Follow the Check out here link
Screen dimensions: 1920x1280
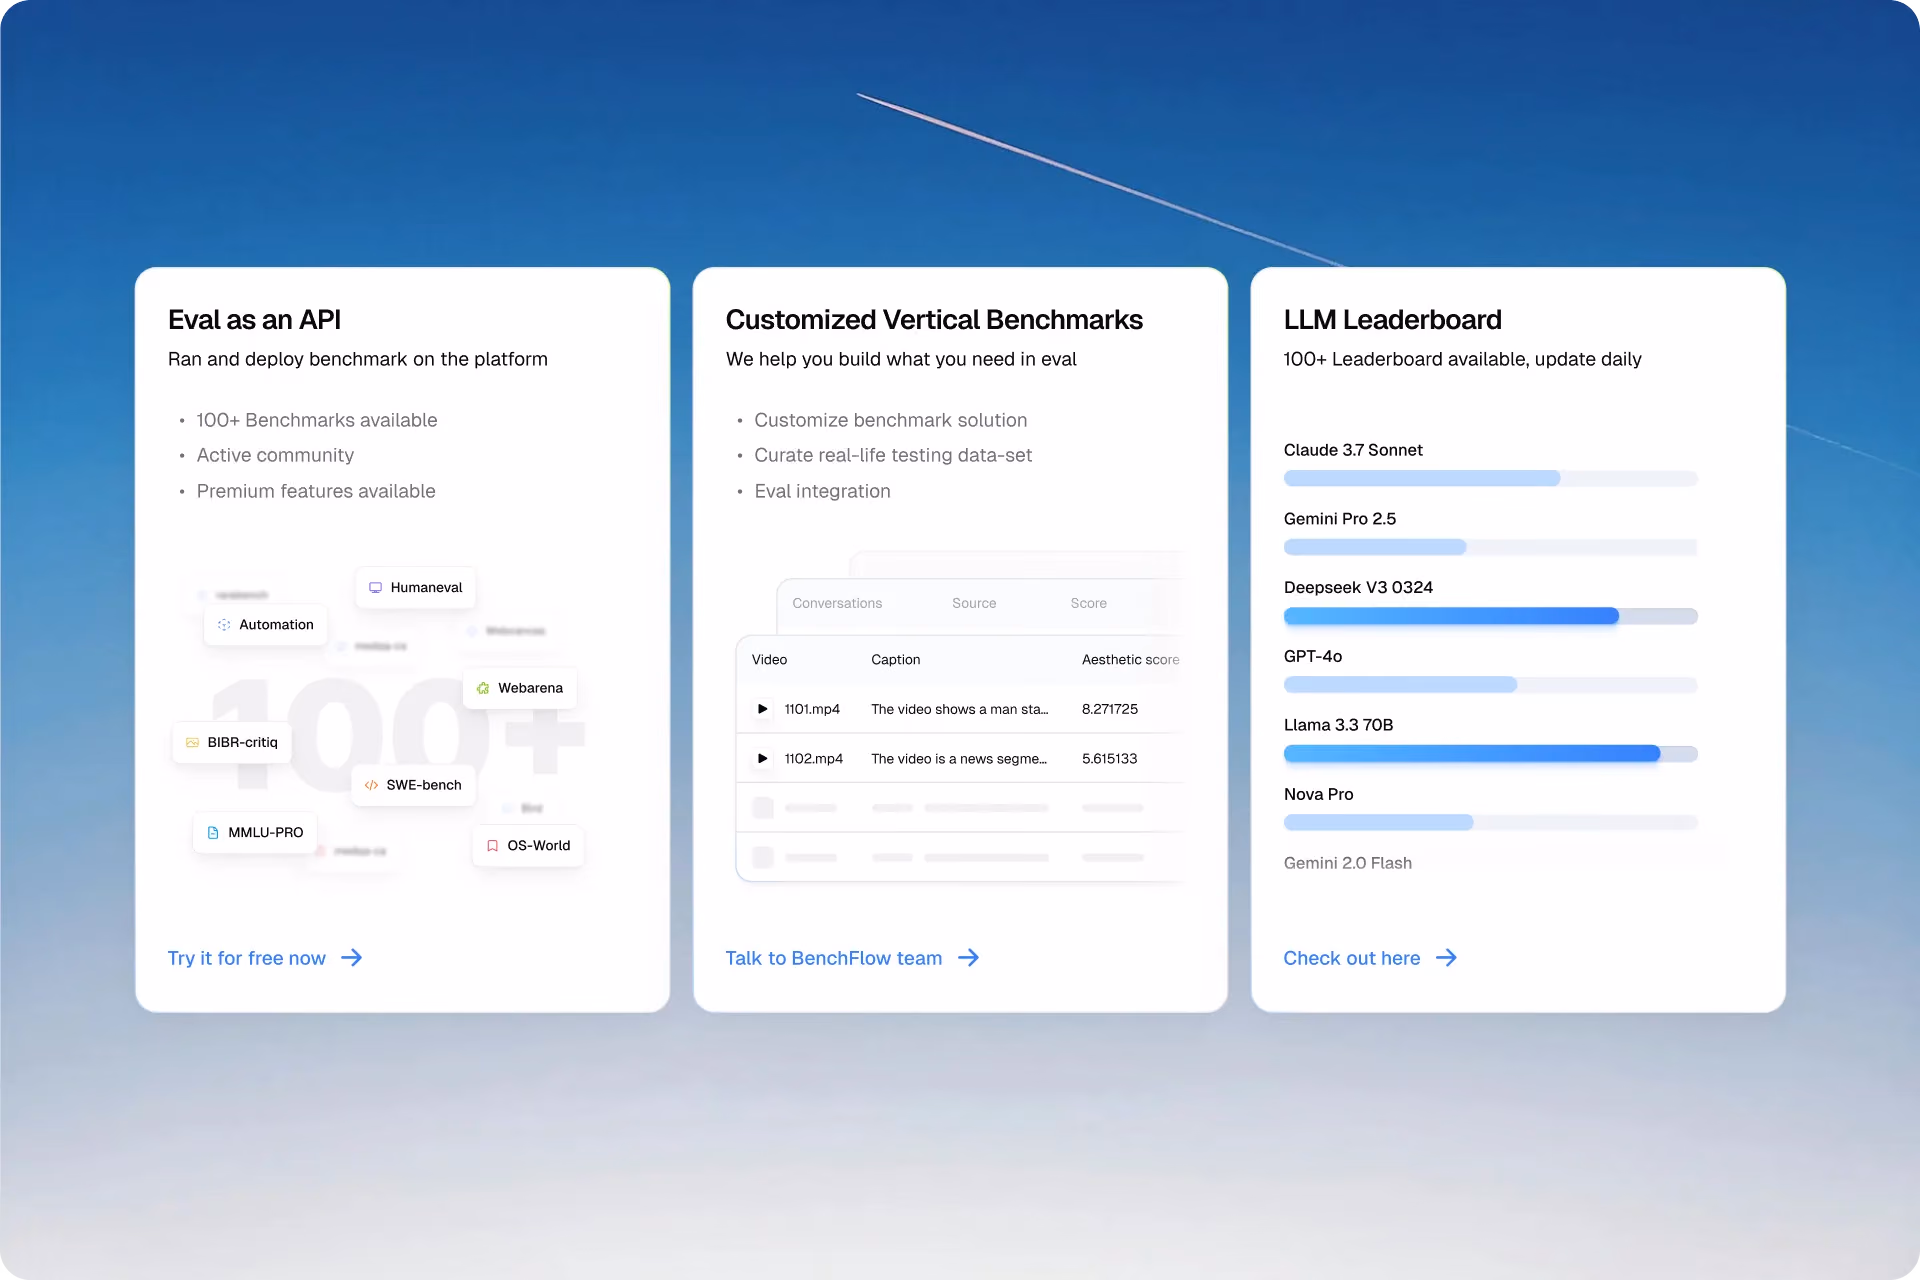pyautogui.click(x=1370, y=958)
